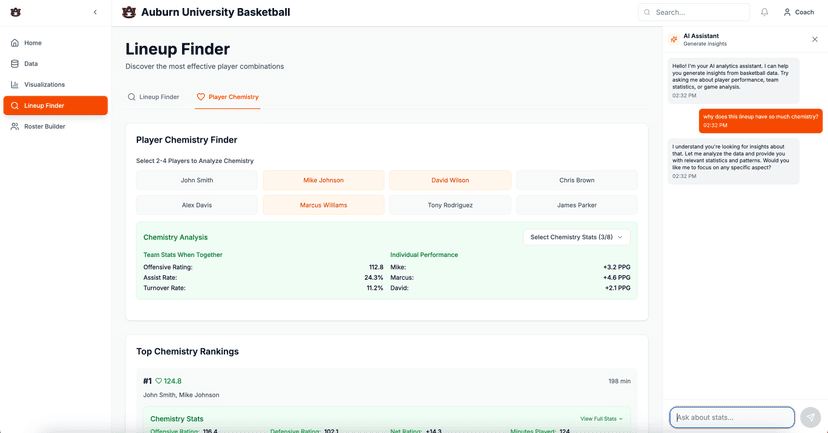Viewport: 828px width, 433px height.
Task: Click the magnifier icon in the search box
Action: tap(647, 12)
